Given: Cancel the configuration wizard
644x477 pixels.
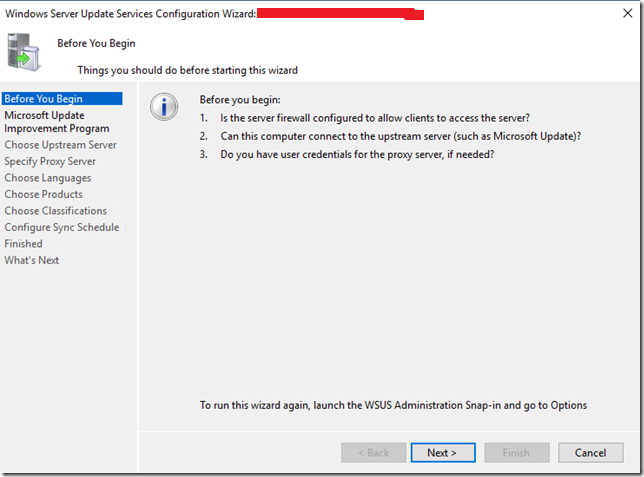Looking at the screenshot, I should click(x=591, y=452).
